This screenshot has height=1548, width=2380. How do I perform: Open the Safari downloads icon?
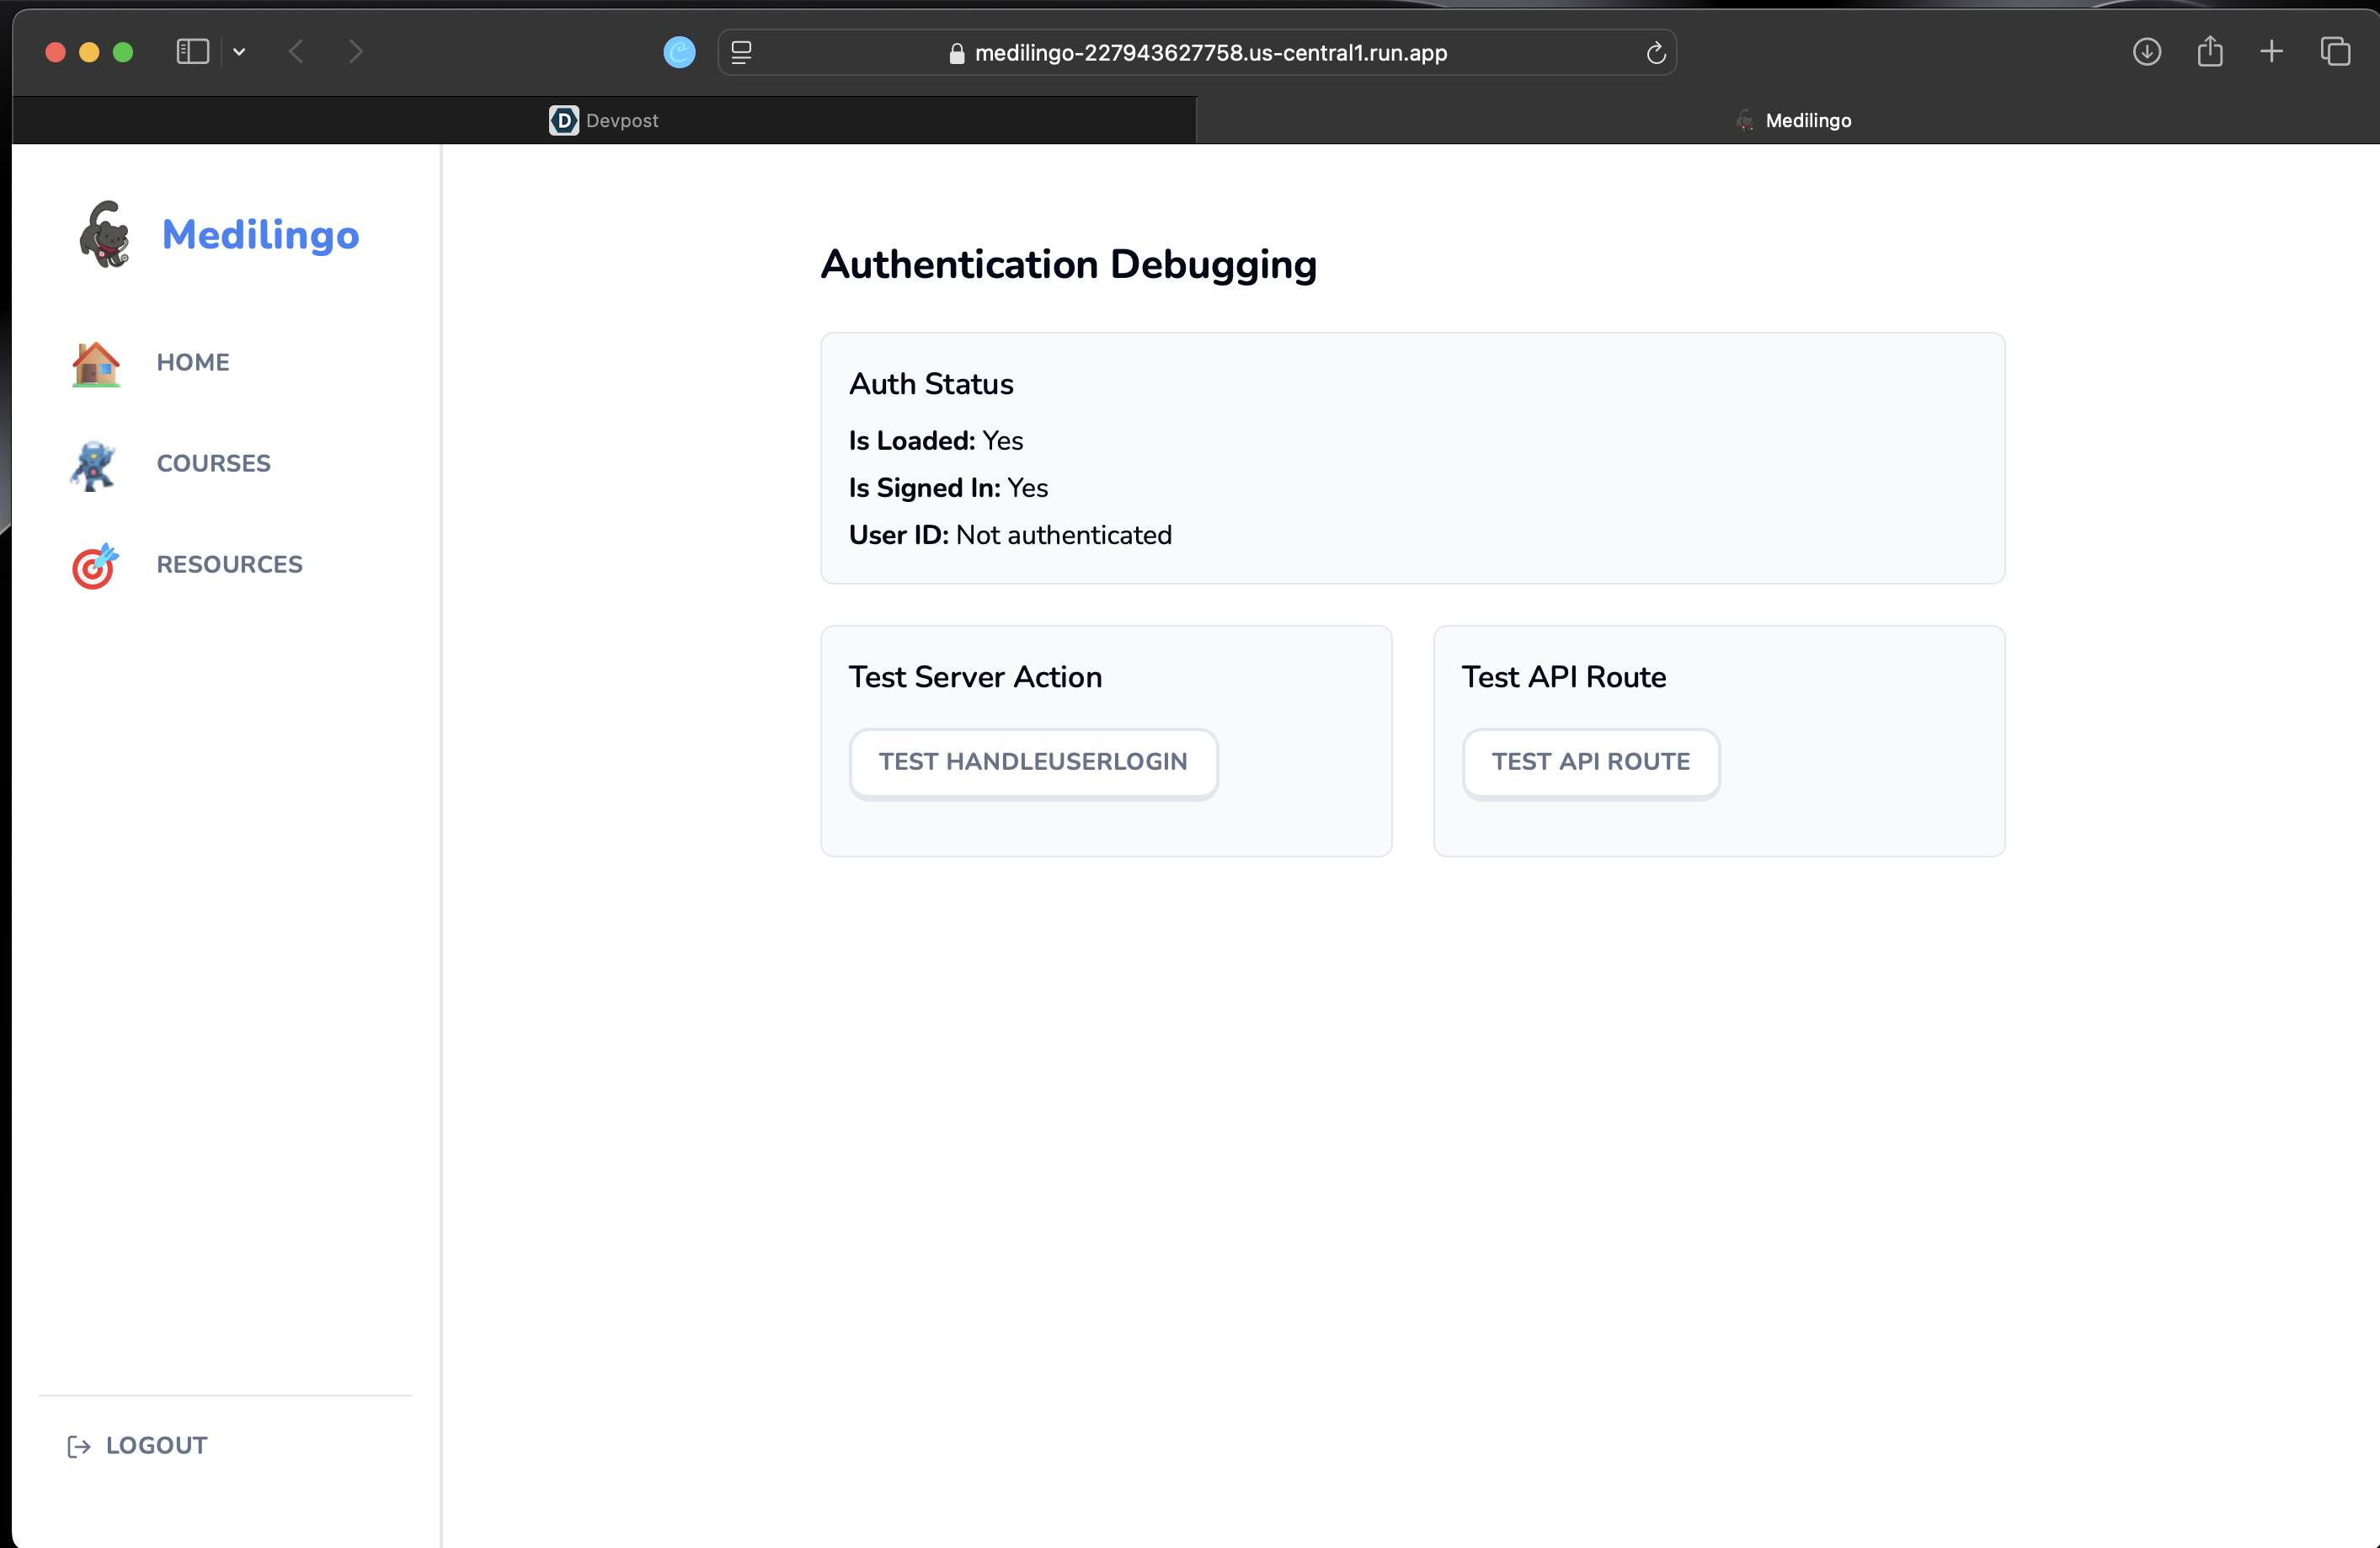coord(2146,52)
